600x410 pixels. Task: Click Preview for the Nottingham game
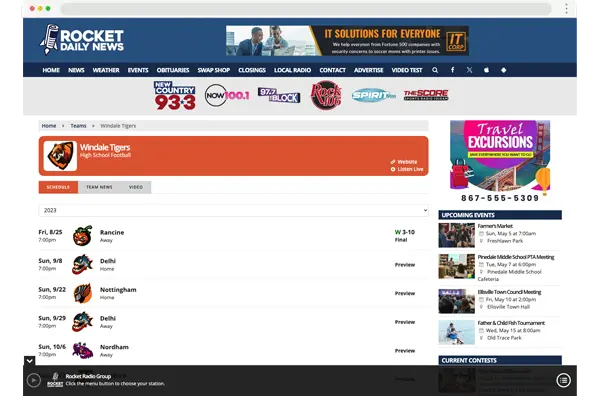click(x=404, y=293)
